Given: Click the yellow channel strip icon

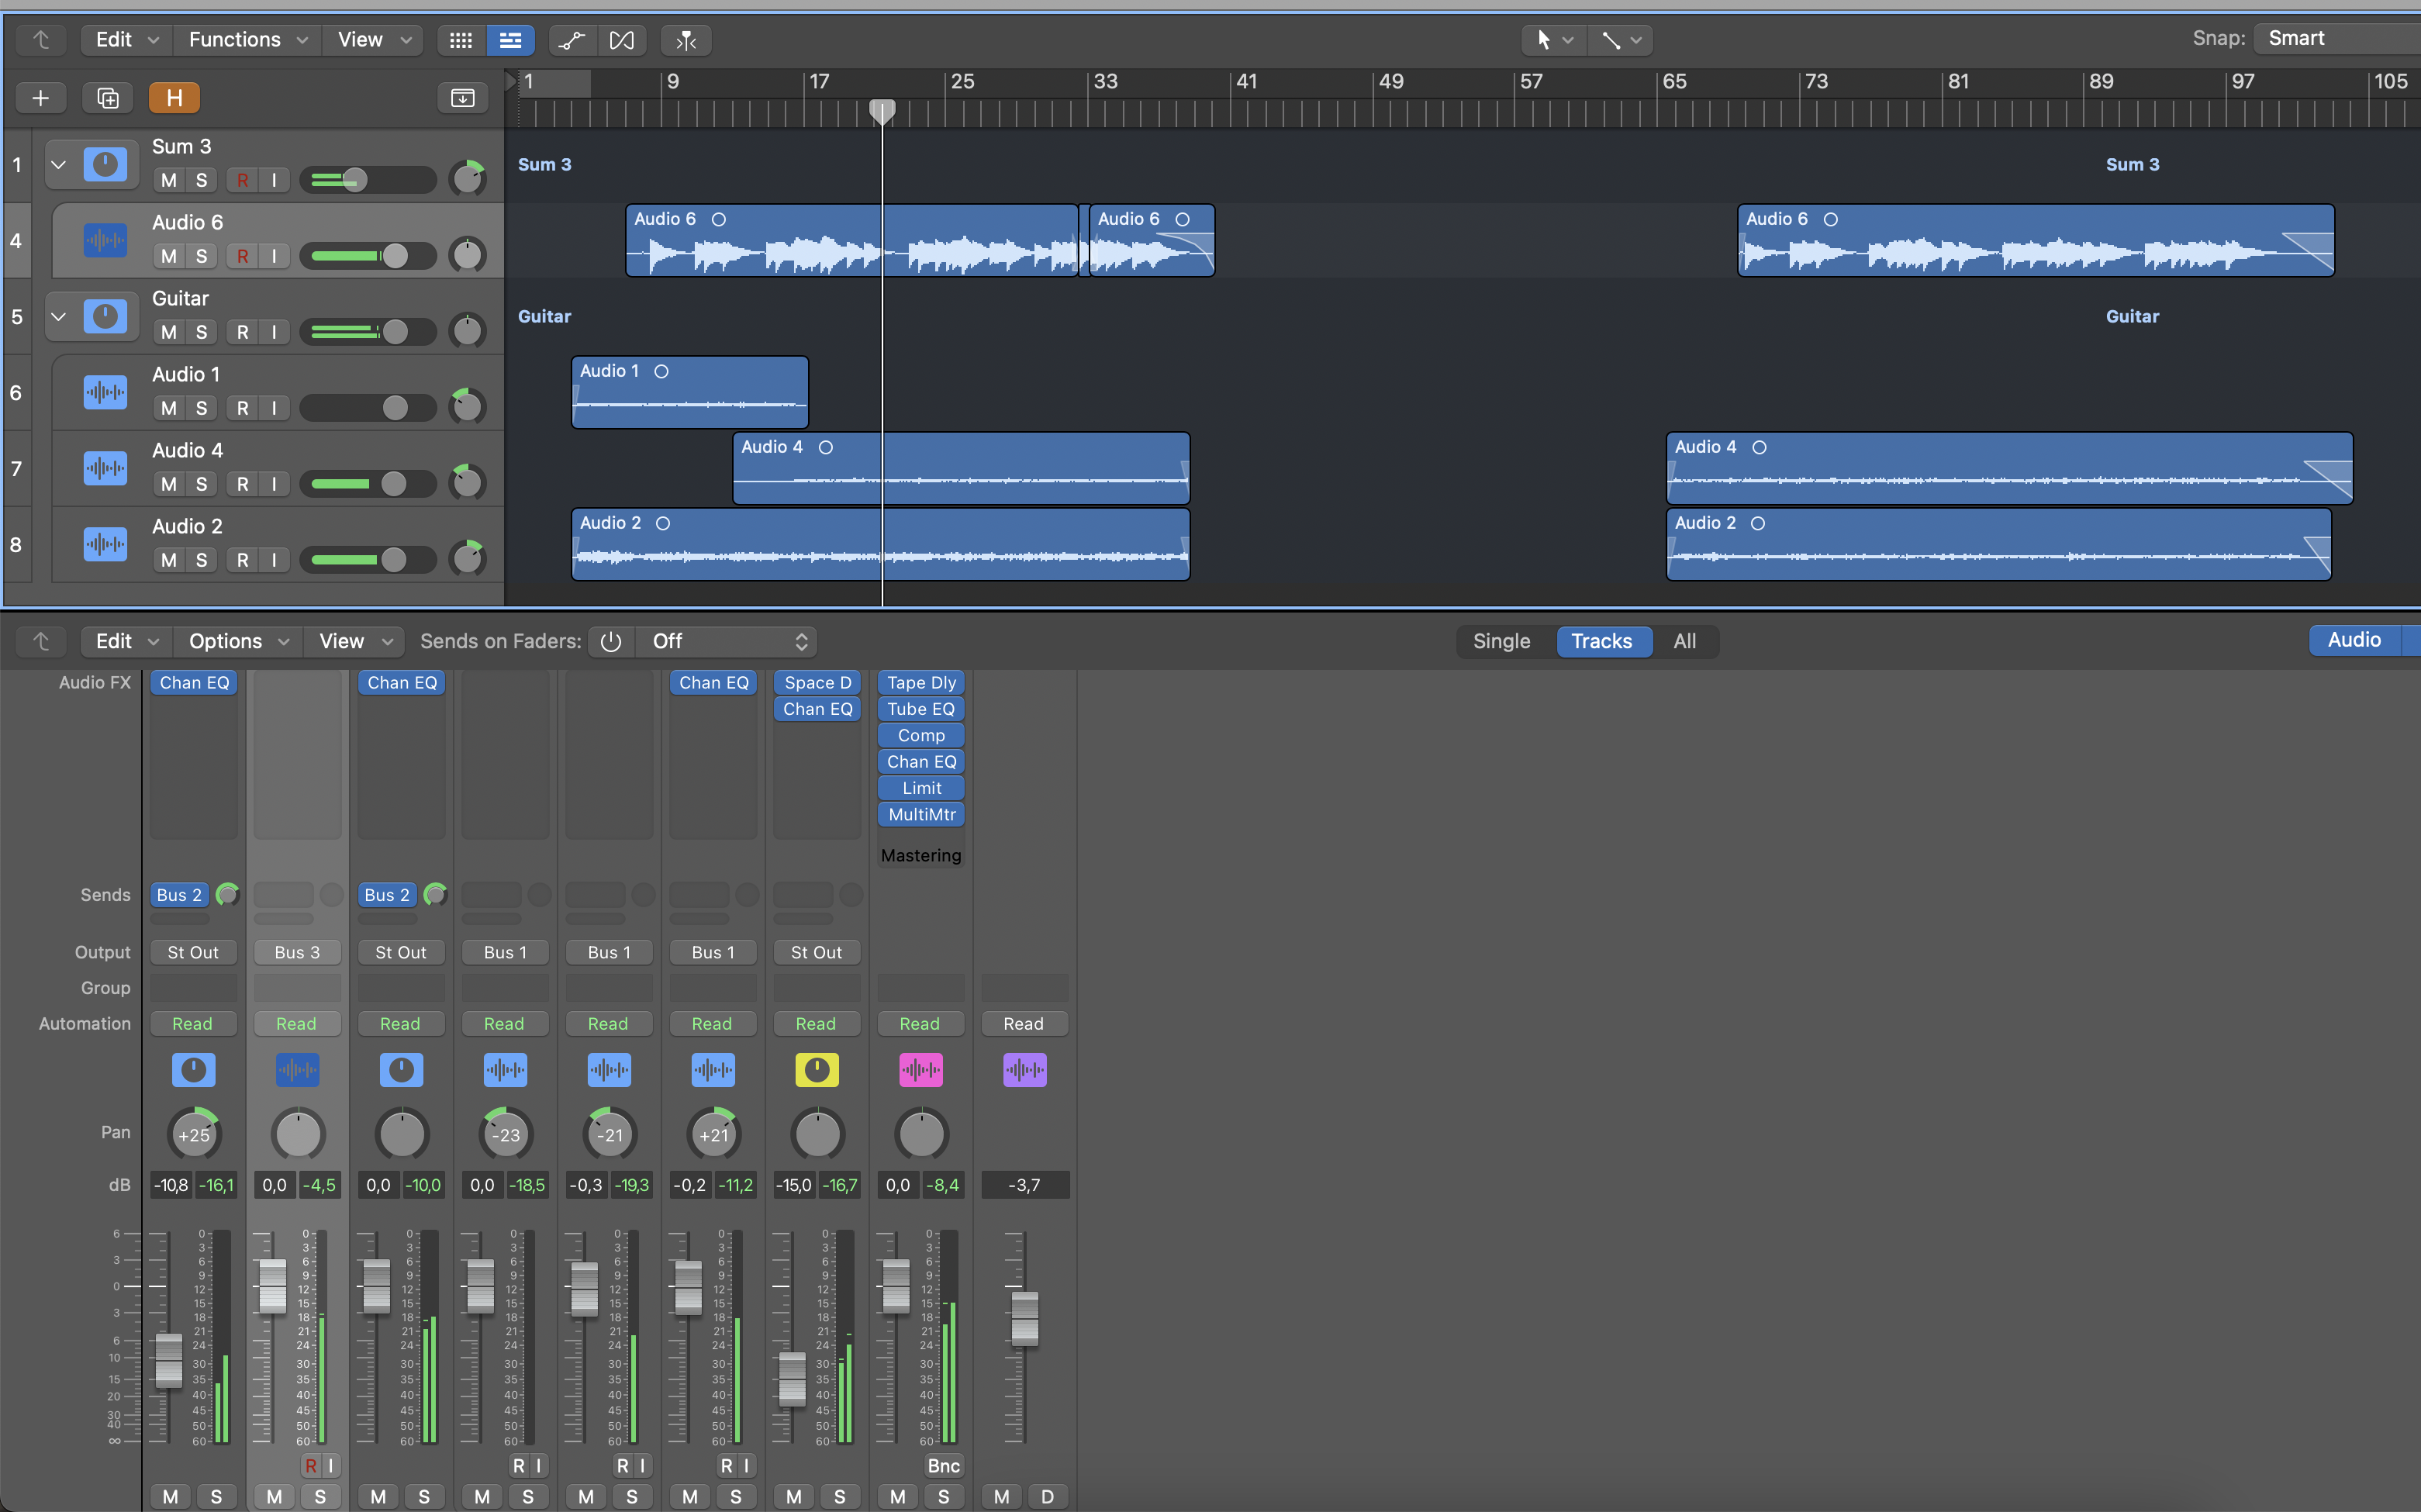Looking at the screenshot, I should [816, 1070].
